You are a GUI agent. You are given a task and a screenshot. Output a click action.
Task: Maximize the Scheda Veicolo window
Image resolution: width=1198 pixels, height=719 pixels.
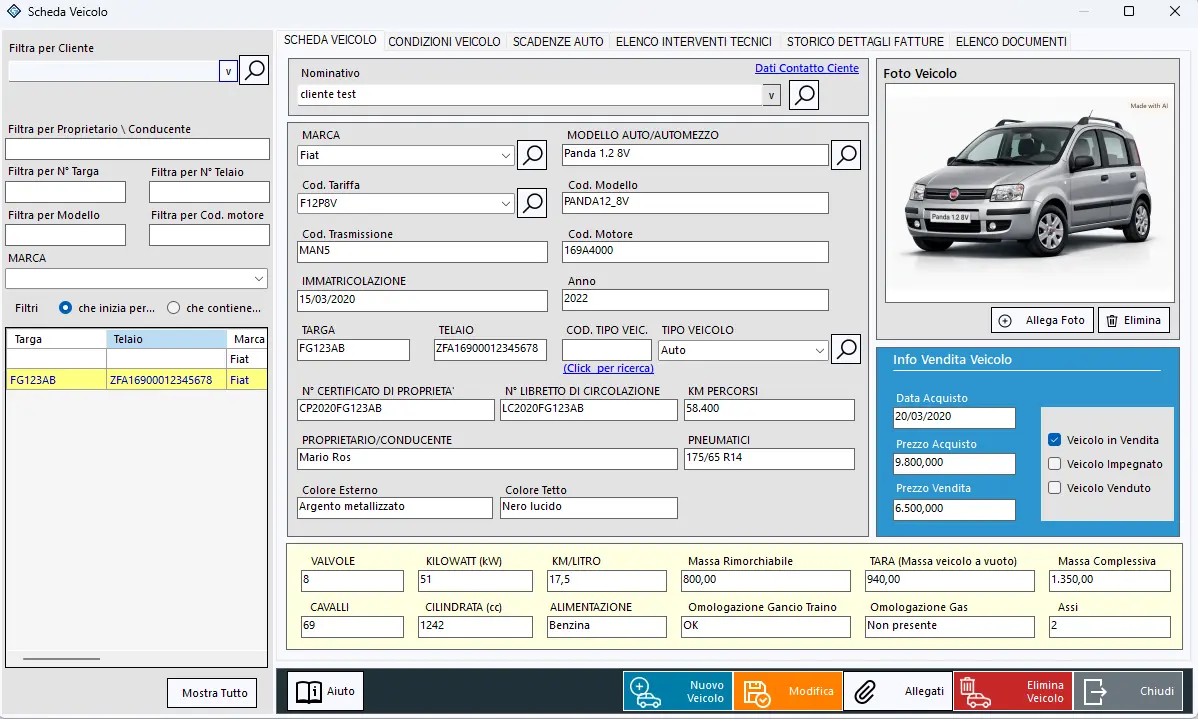(1128, 11)
